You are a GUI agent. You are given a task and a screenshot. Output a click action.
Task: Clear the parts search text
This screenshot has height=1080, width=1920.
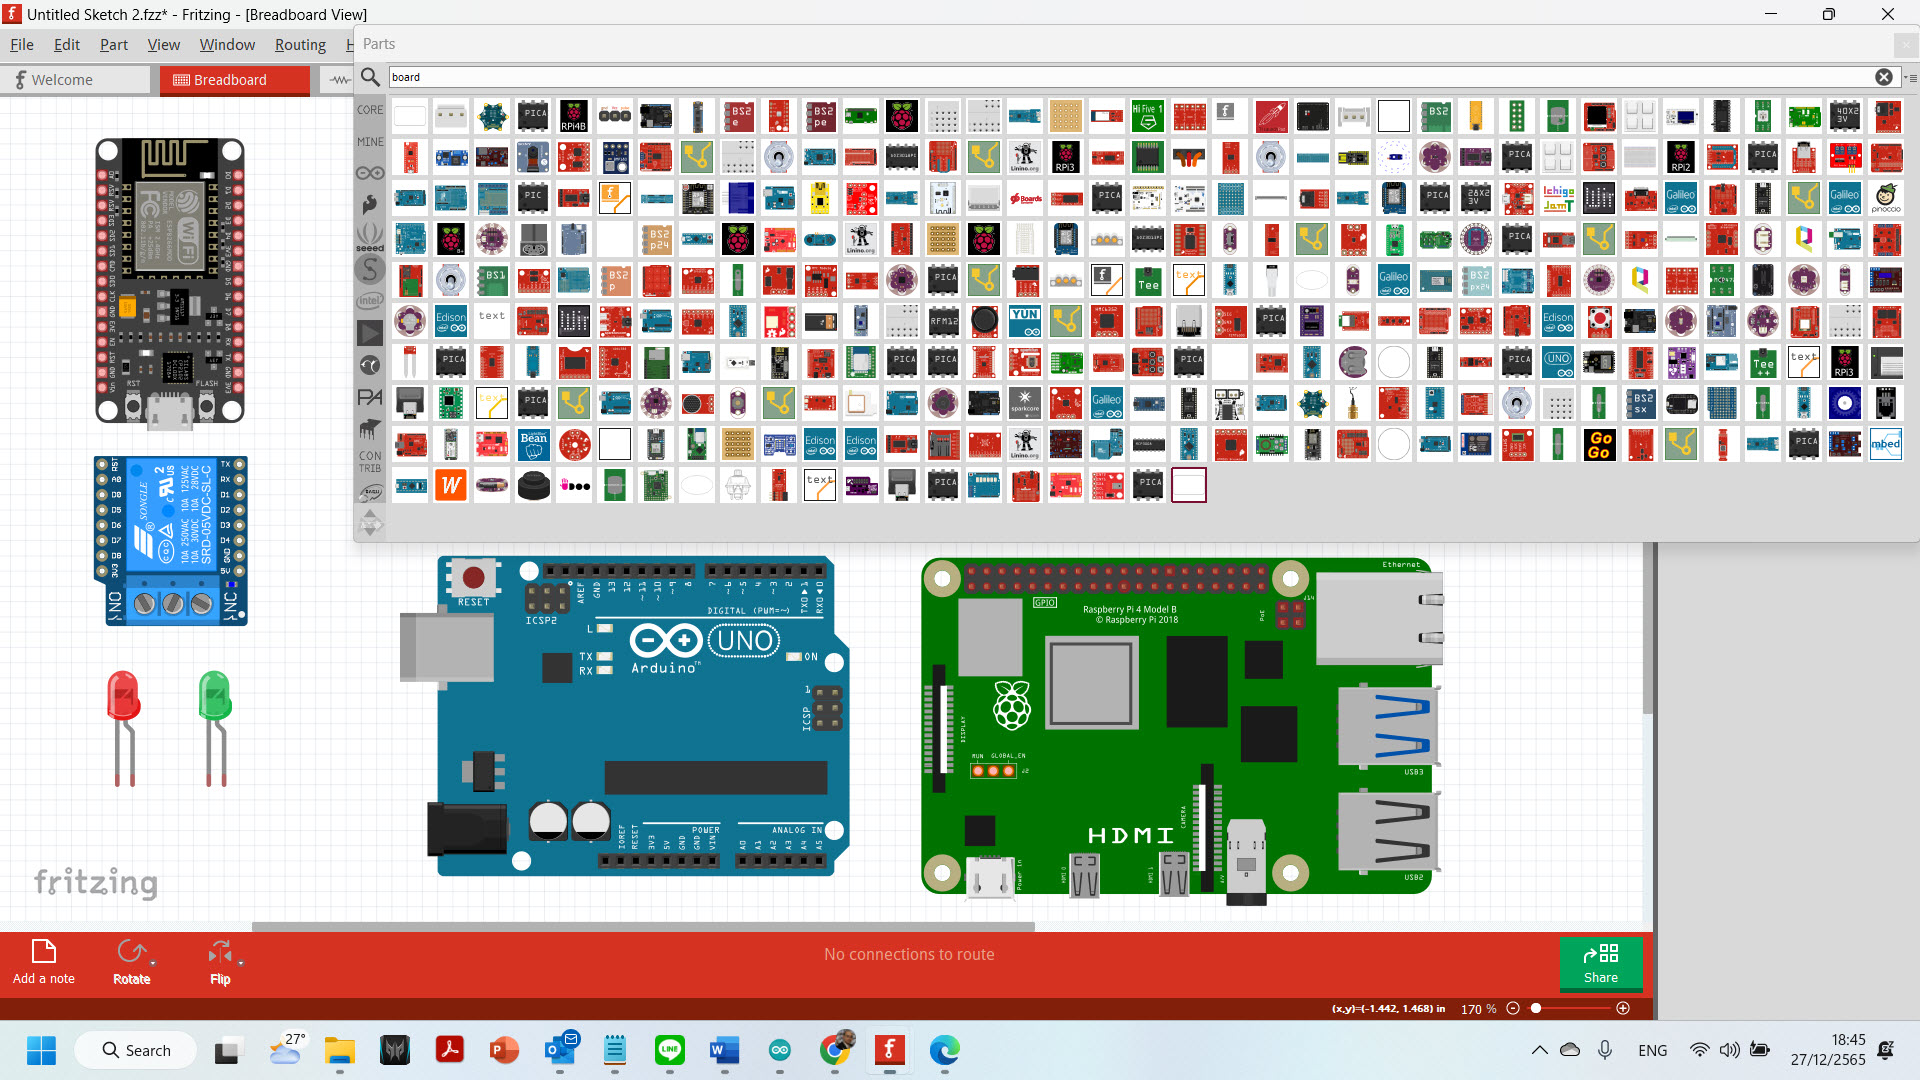coord(1883,77)
